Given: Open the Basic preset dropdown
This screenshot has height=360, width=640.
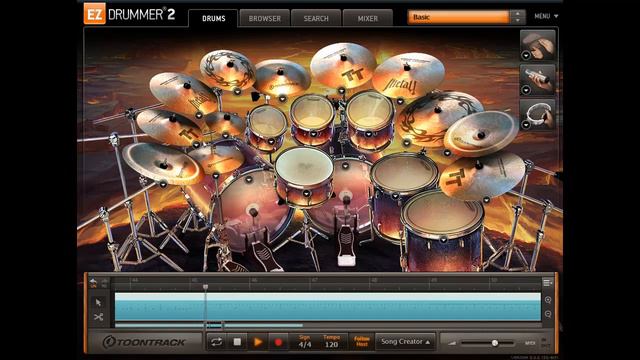Looking at the screenshot, I should (x=458, y=17).
